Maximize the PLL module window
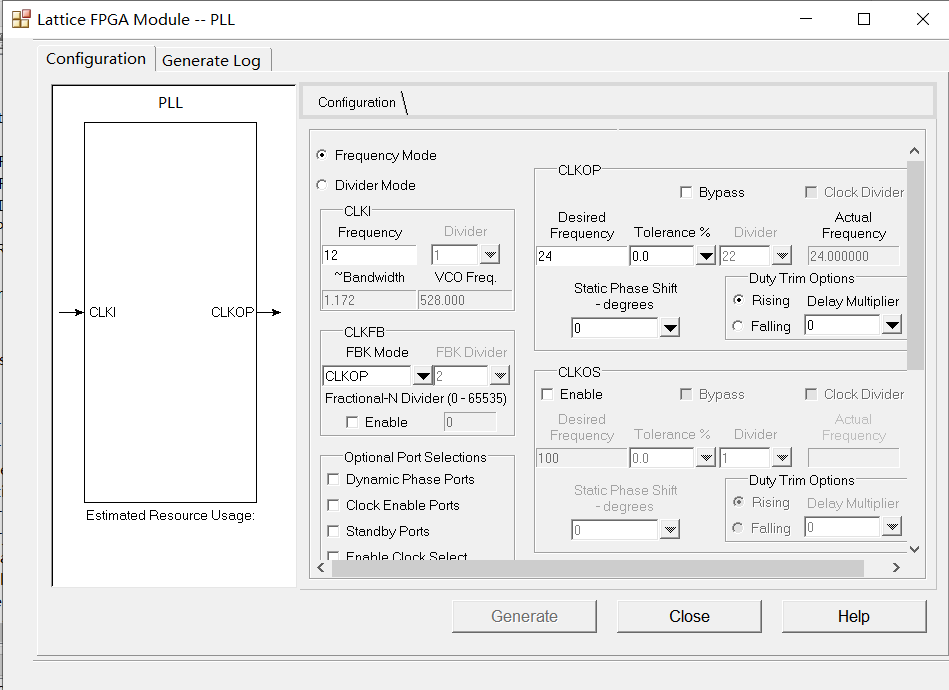Image resolution: width=949 pixels, height=690 pixels. (864, 19)
